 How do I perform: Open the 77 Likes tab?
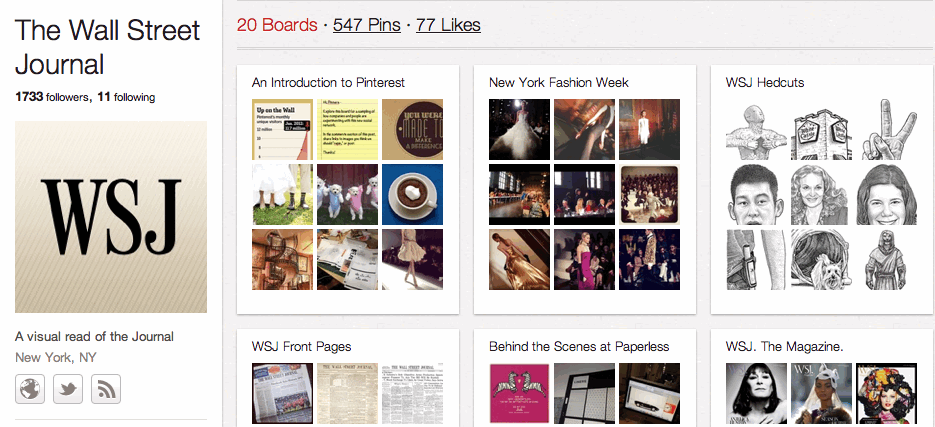coord(448,25)
